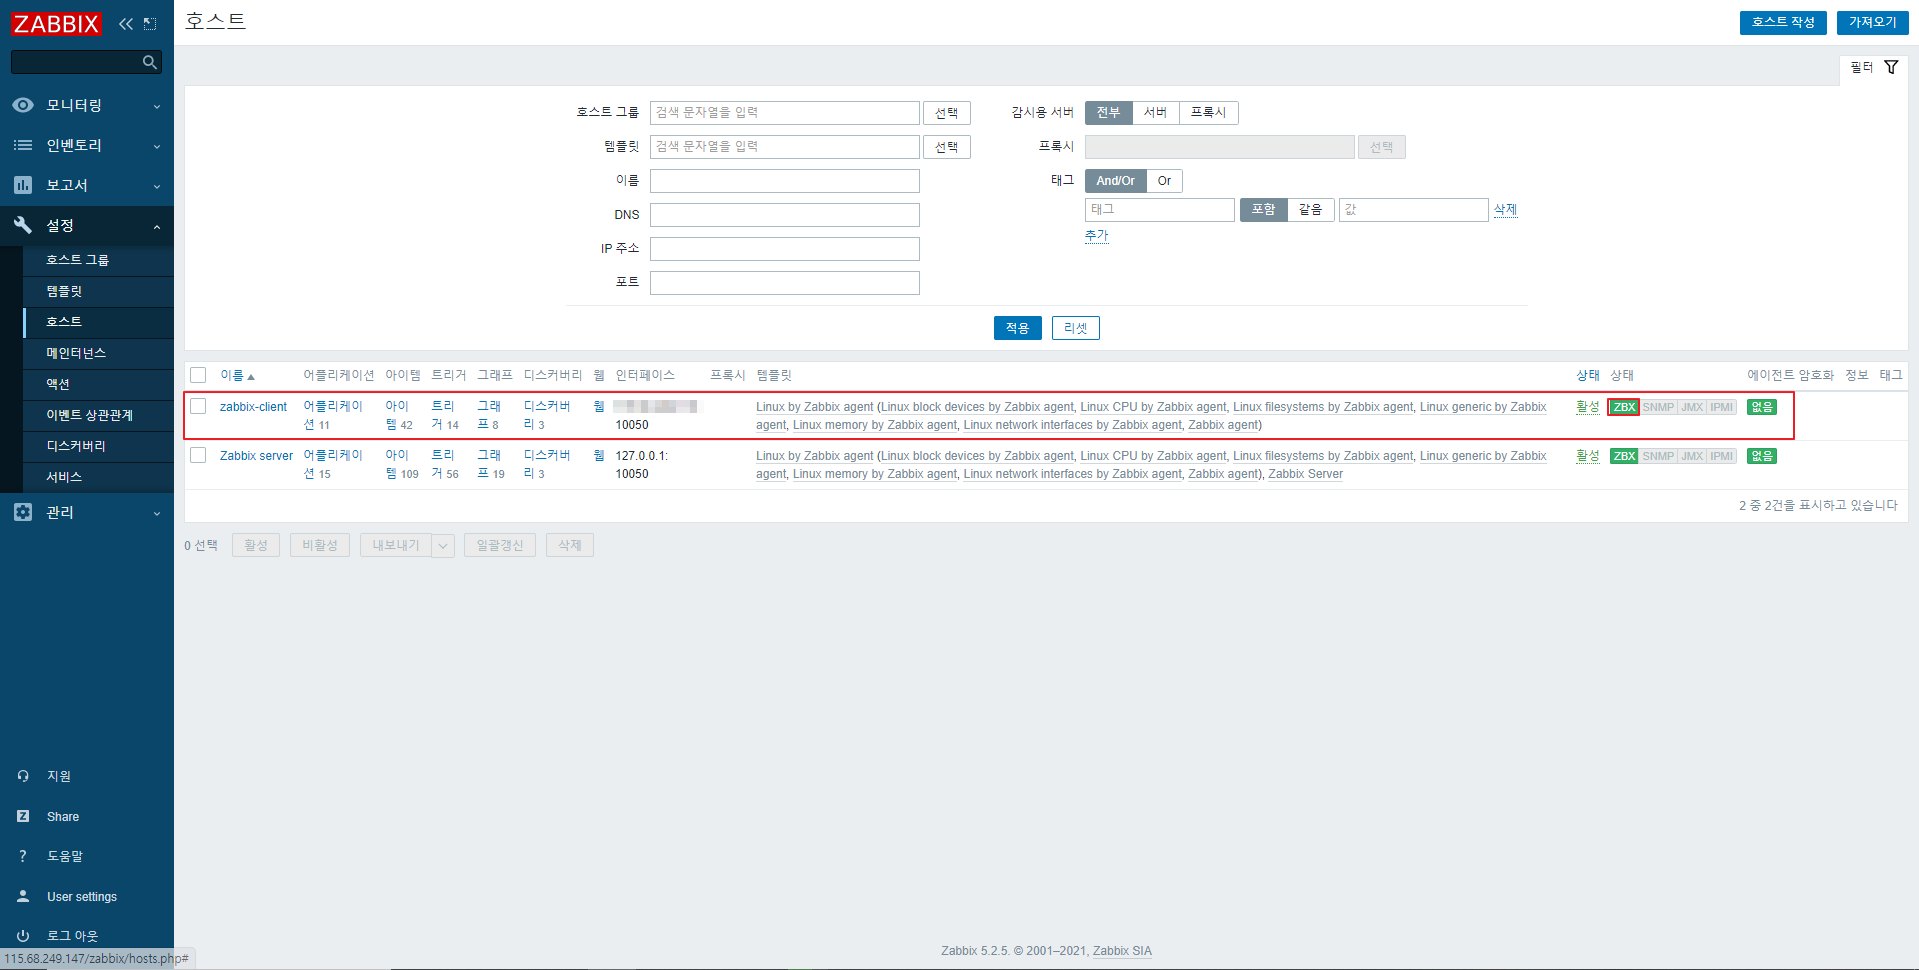Click the 인벤토리 list icon
This screenshot has height=970, width=1919.
coord(23,145)
